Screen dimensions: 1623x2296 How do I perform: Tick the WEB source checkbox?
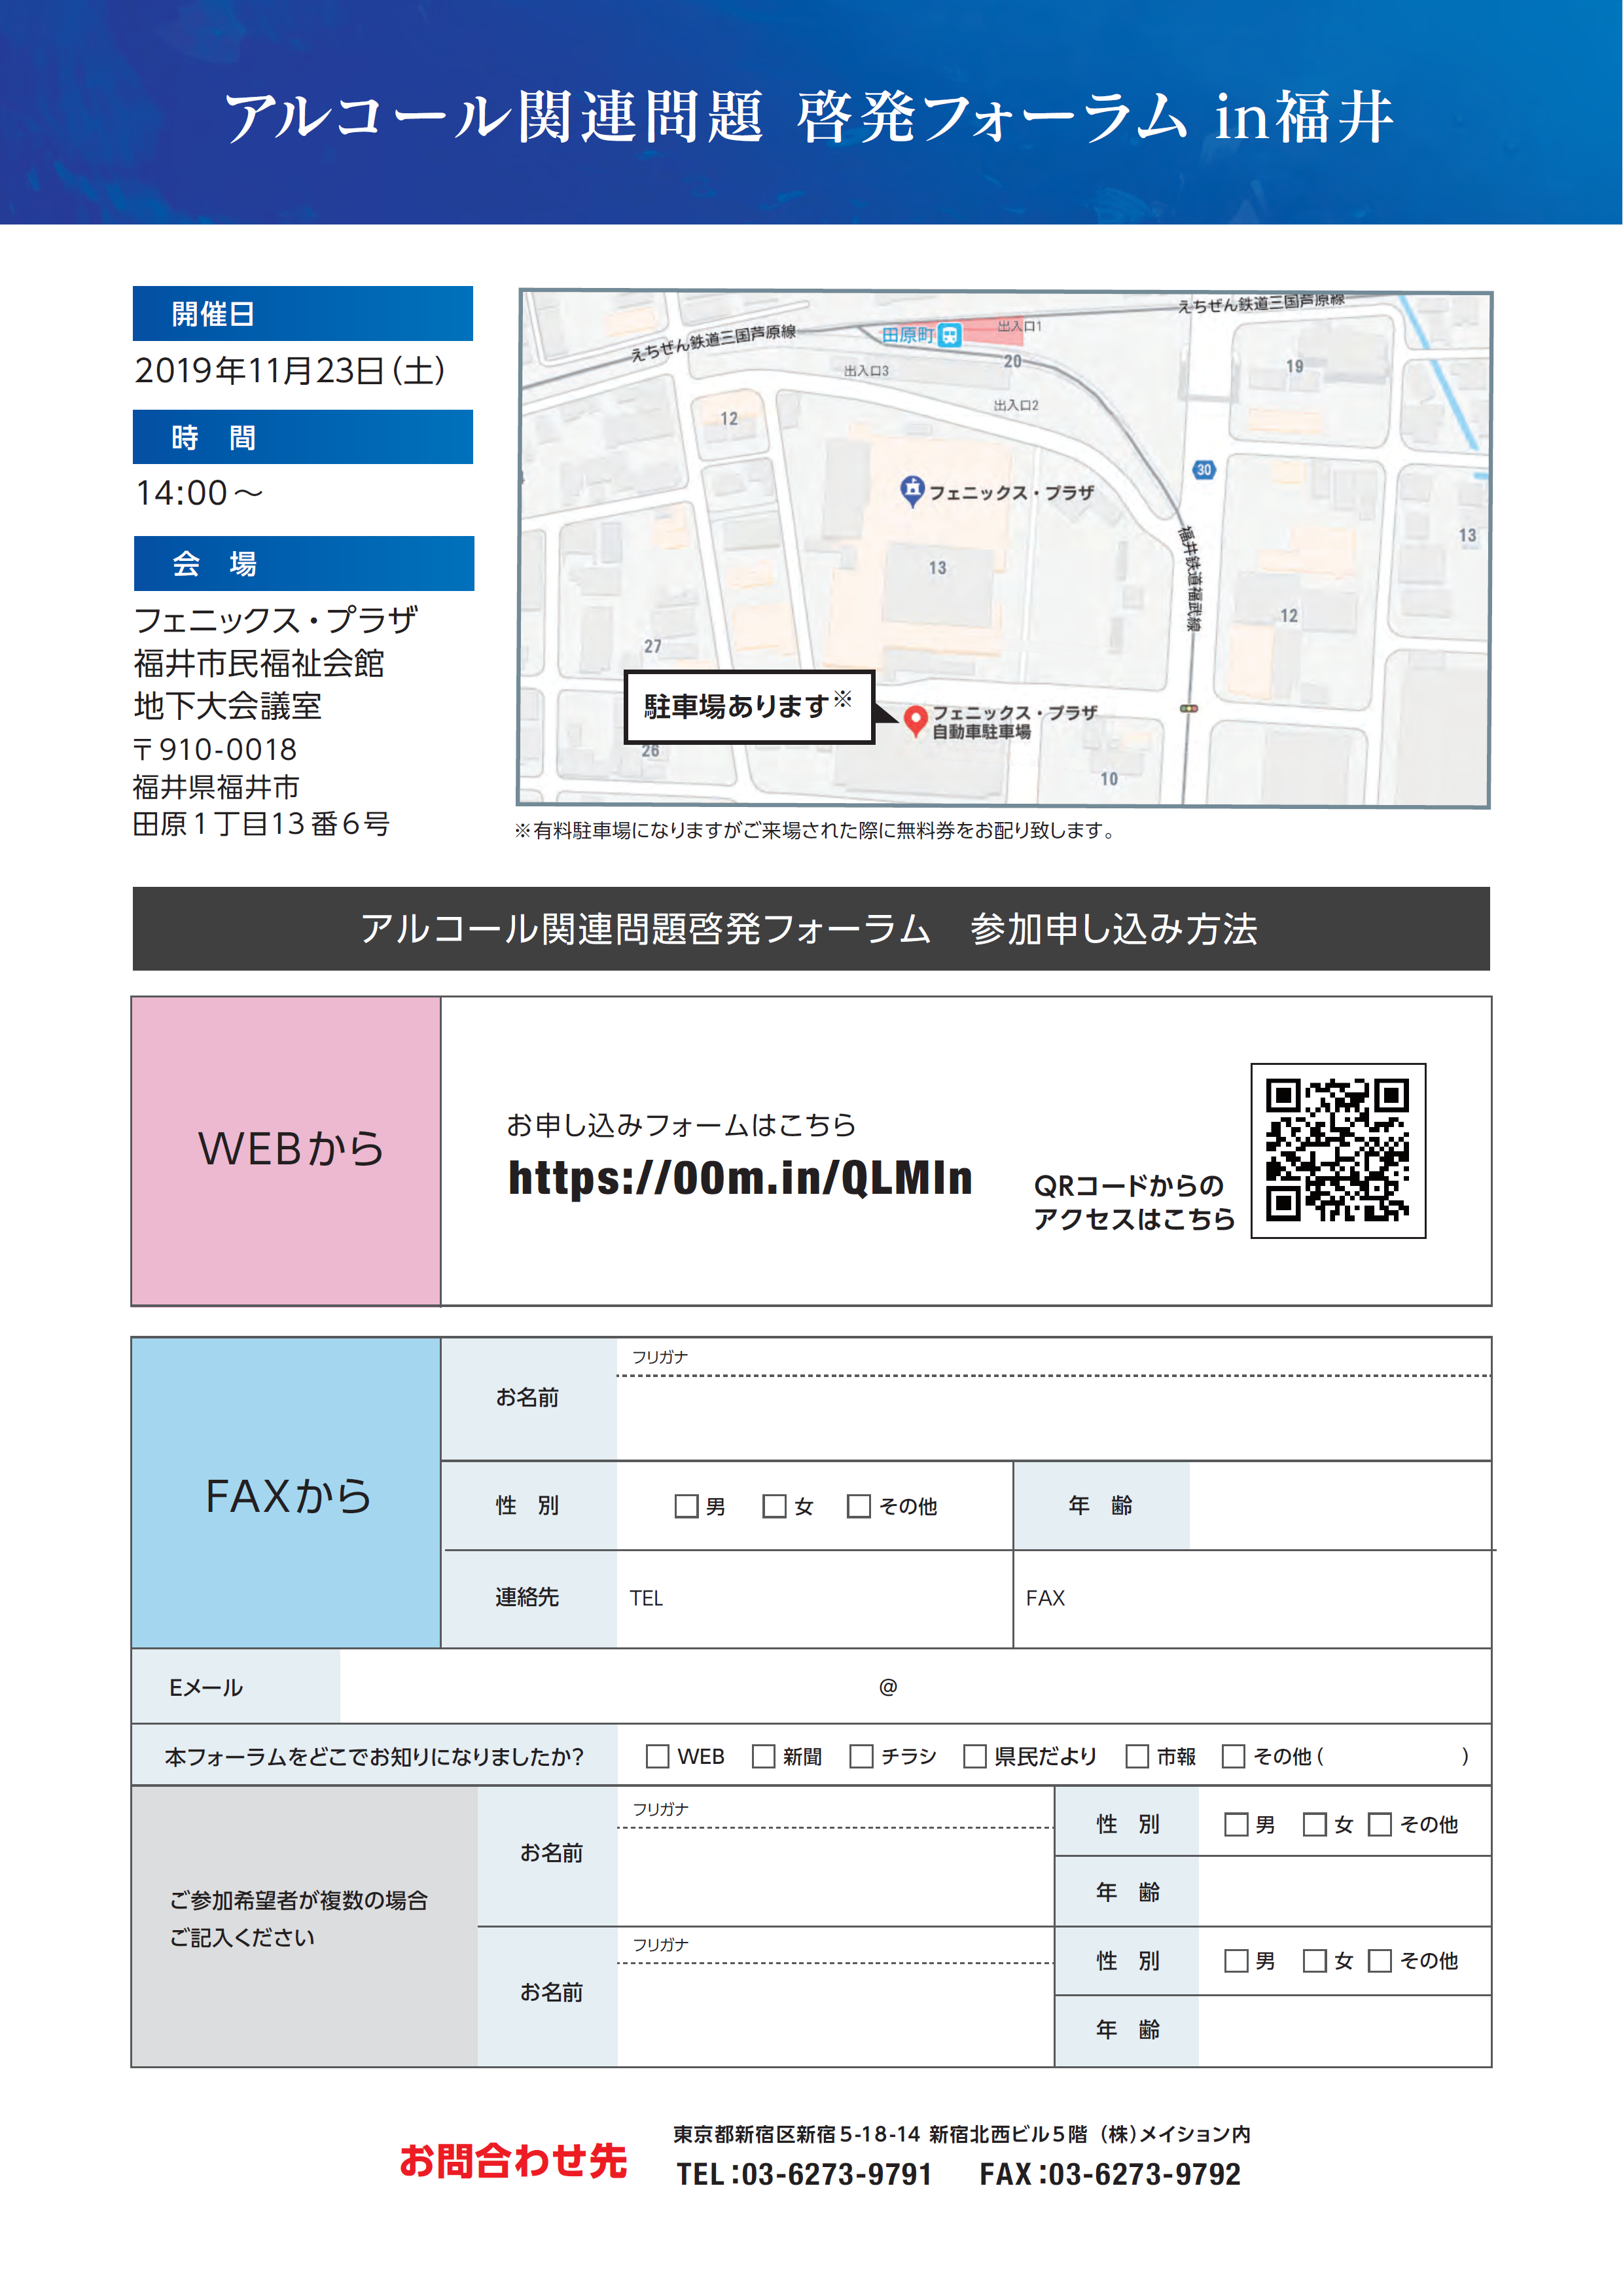point(657,1756)
